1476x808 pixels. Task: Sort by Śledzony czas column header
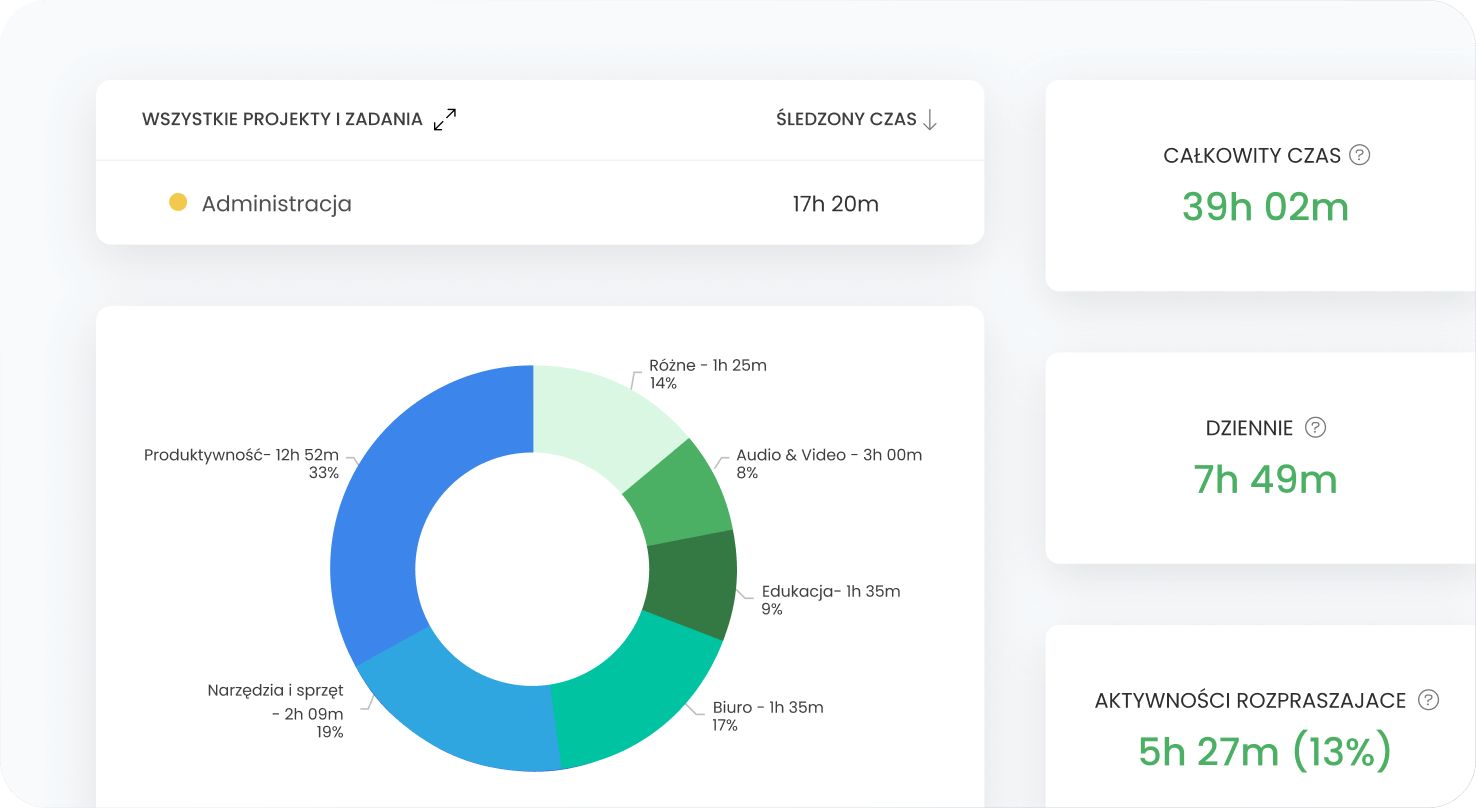(x=846, y=119)
